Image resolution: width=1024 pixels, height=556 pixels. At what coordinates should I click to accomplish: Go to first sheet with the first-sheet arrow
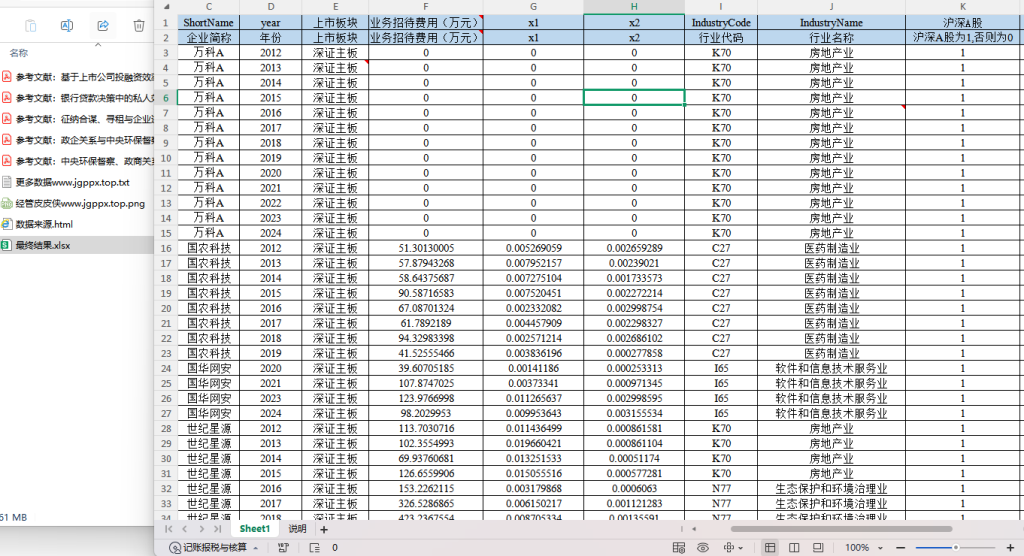click(x=169, y=529)
